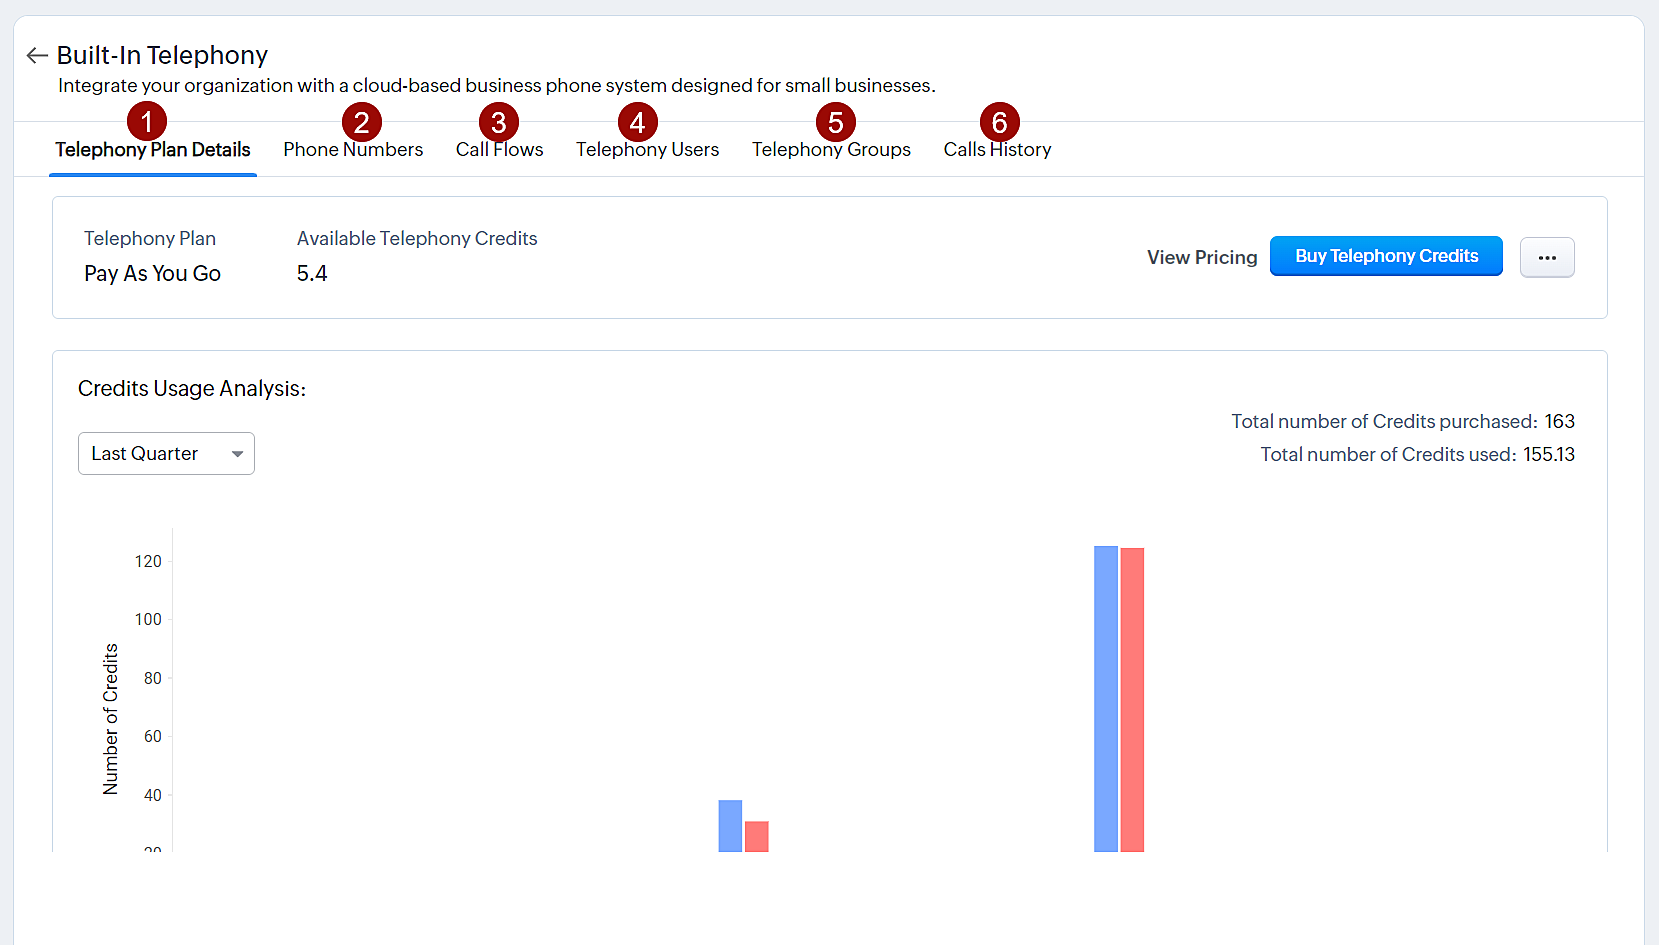Click the red number 3 badge
Image resolution: width=1659 pixels, height=945 pixels.
[x=498, y=122]
